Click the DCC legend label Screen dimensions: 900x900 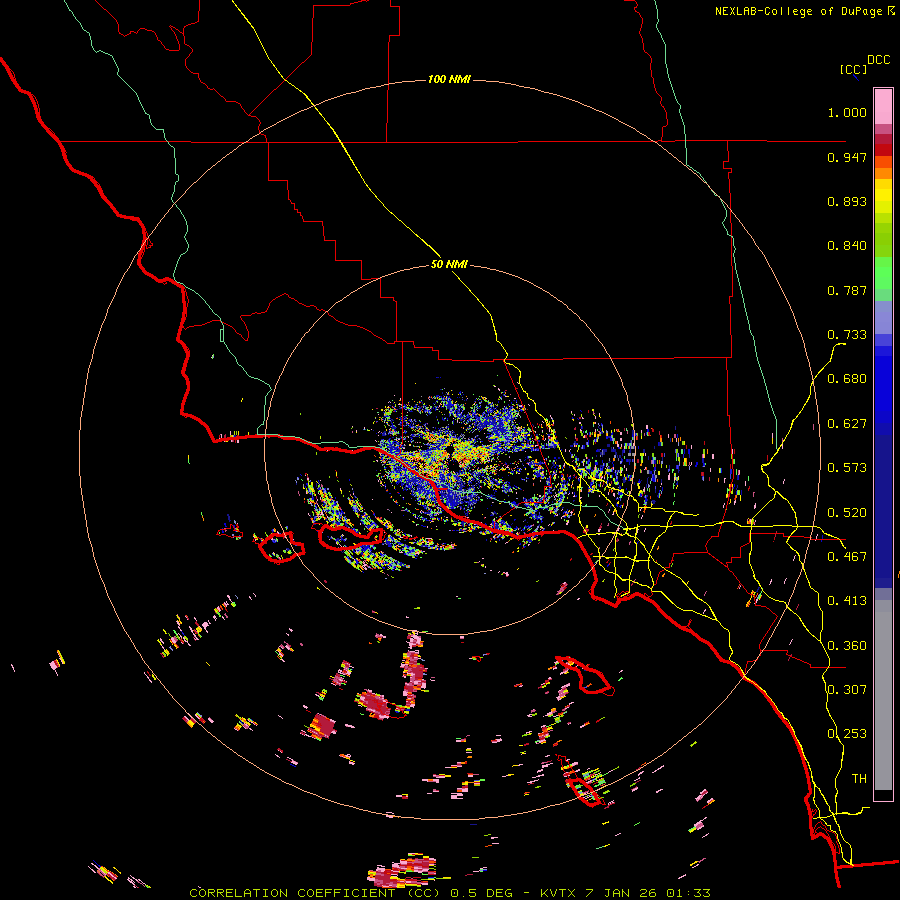pos(879,60)
